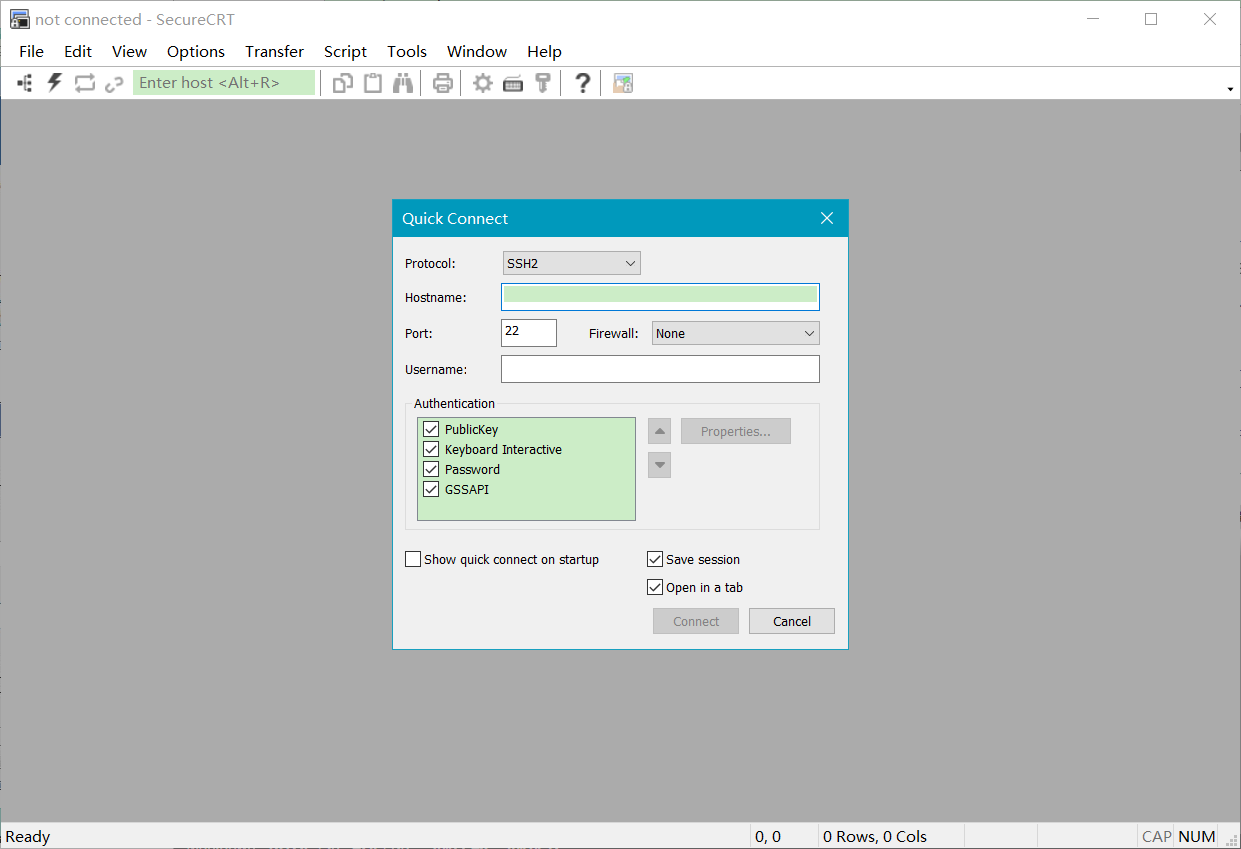Uncheck the GSSAPI authentication checkbox
Image resolution: width=1241 pixels, height=849 pixels.
pyautogui.click(x=432, y=489)
